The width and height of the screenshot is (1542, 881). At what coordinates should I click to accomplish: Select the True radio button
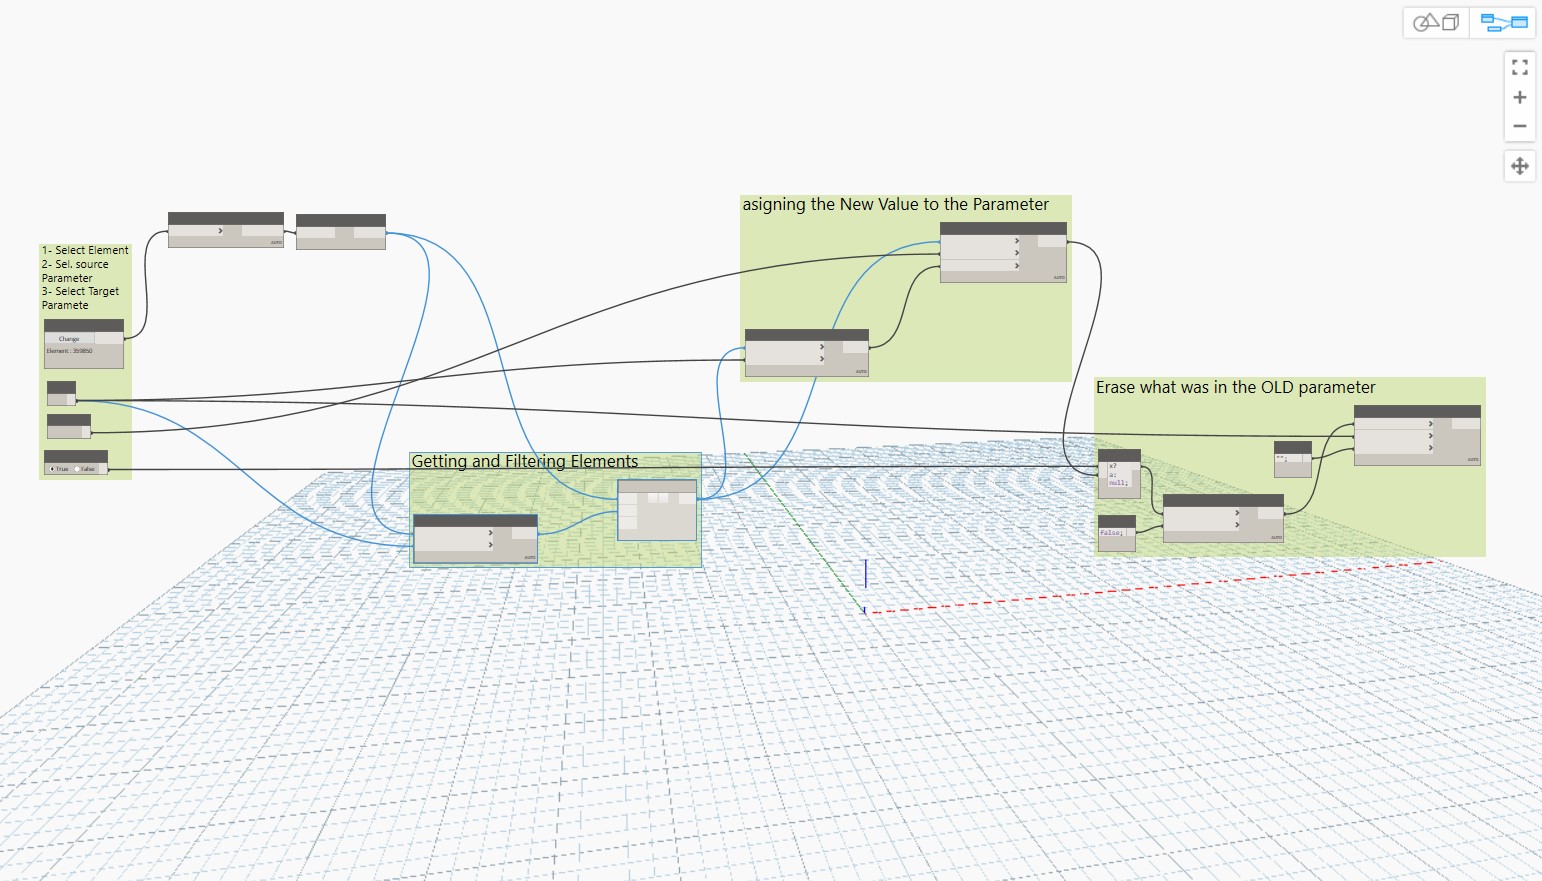(53, 469)
